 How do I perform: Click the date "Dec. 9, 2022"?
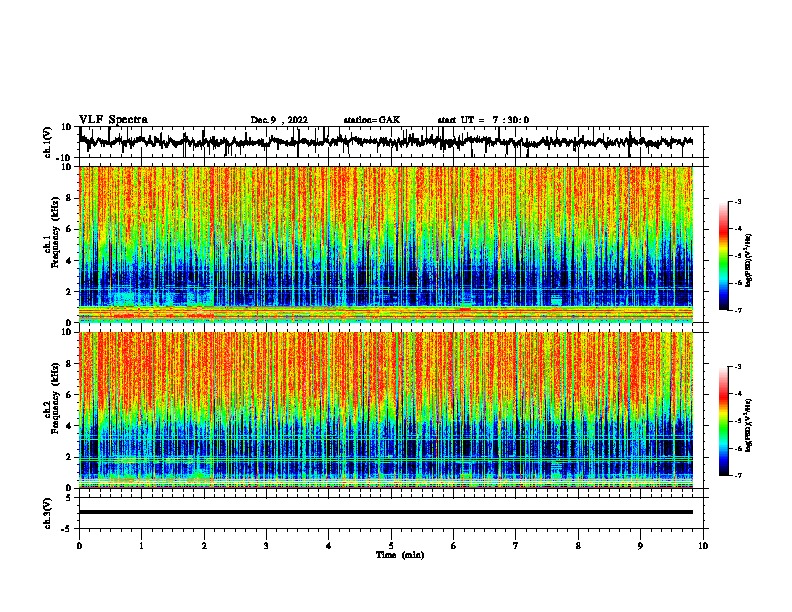coord(279,120)
